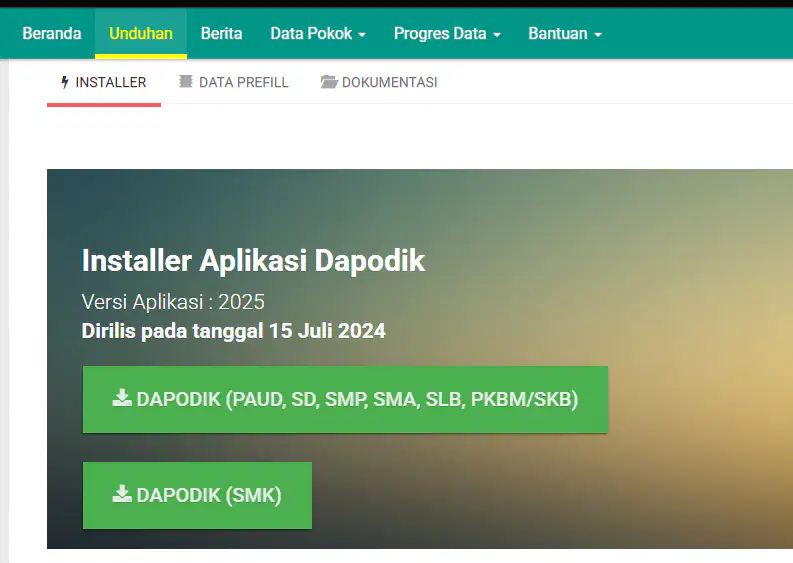Open the Bantuan dropdown menu
This screenshot has height=563, width=793.
click(x=565, y=33)
